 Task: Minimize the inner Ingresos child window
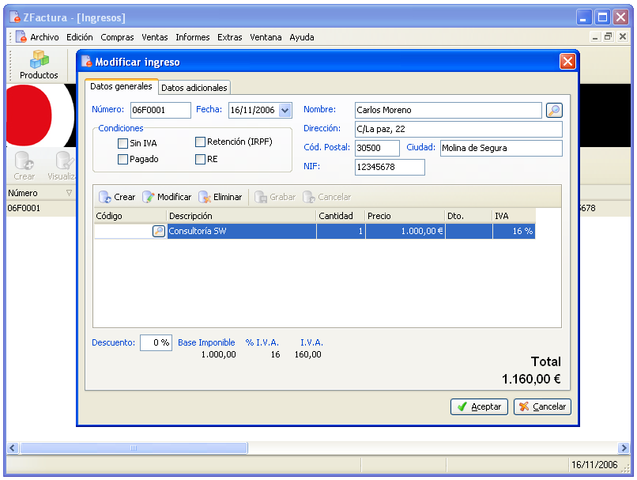[x=595, y=37]
